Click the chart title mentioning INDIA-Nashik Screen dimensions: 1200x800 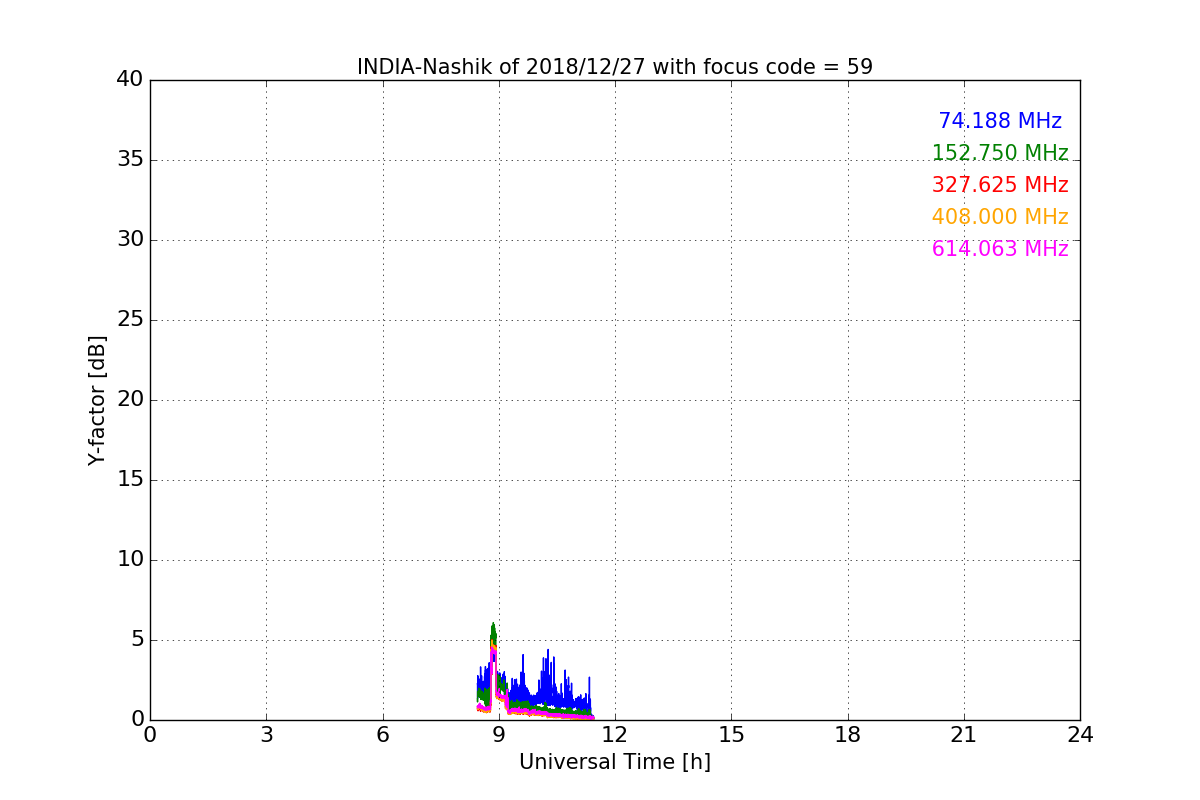615,67
